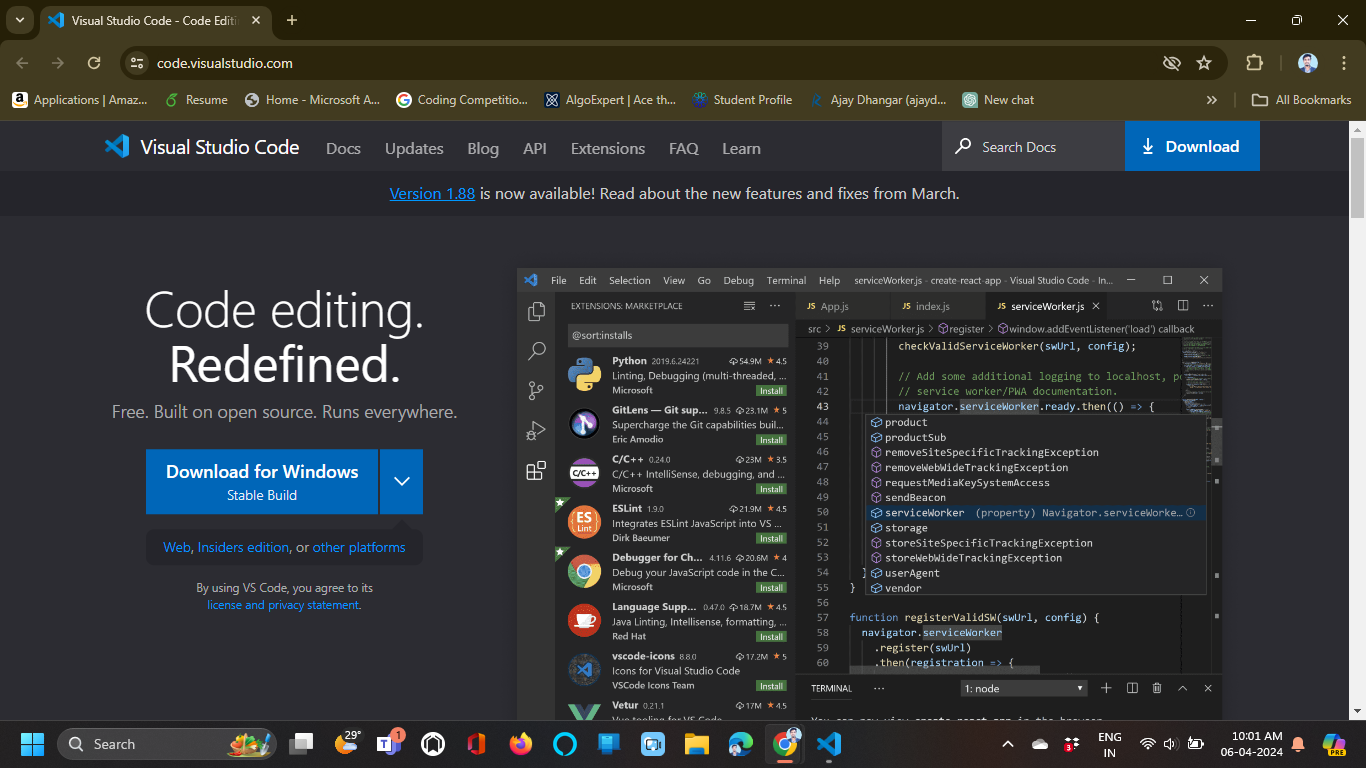Open the Home - Microsoft bookmark
The image size is (1366, 768).
(312, 100)
